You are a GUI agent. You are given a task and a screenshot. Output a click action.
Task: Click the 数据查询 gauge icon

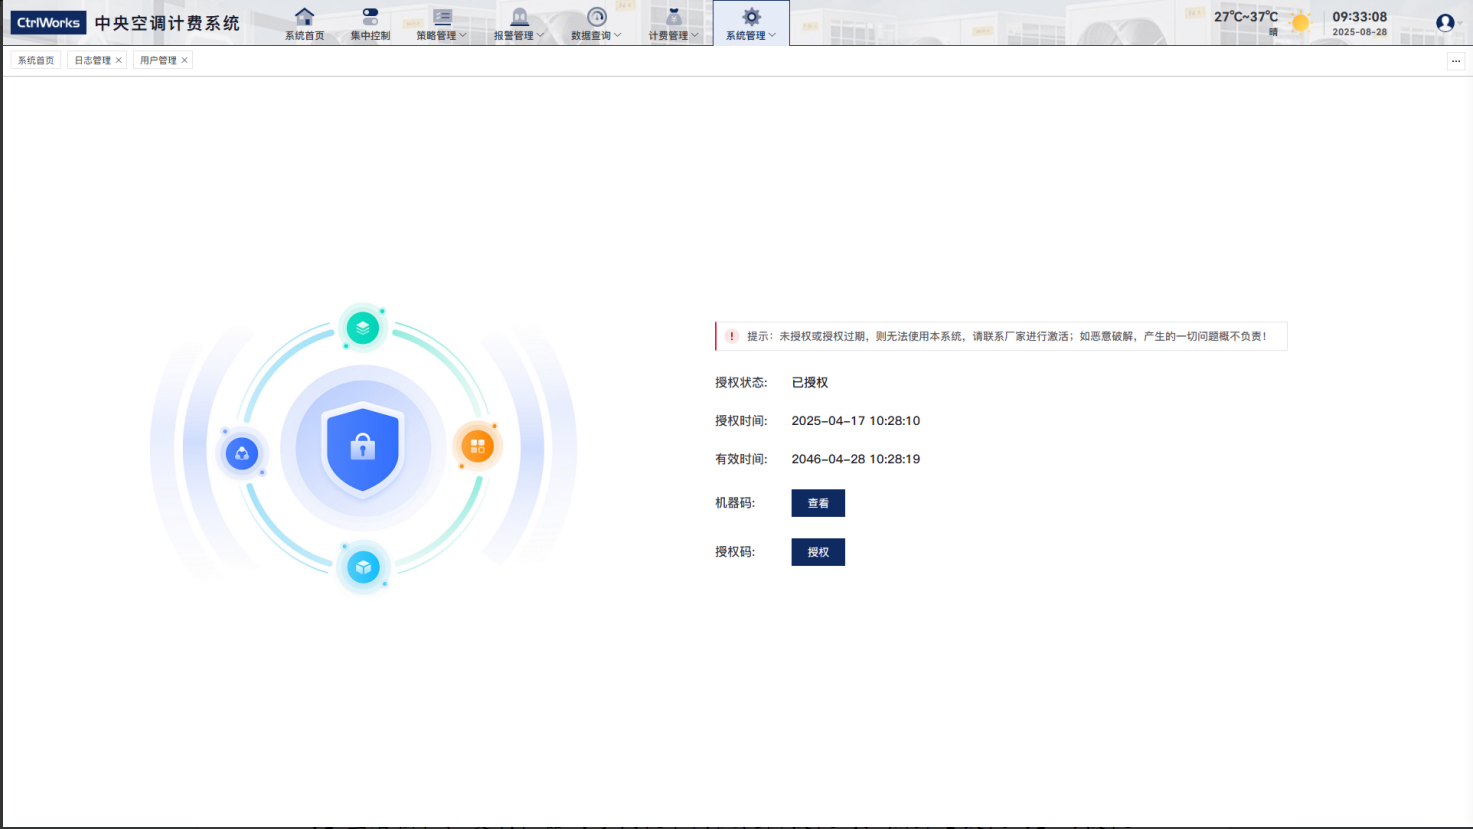[x=596, y=17]
